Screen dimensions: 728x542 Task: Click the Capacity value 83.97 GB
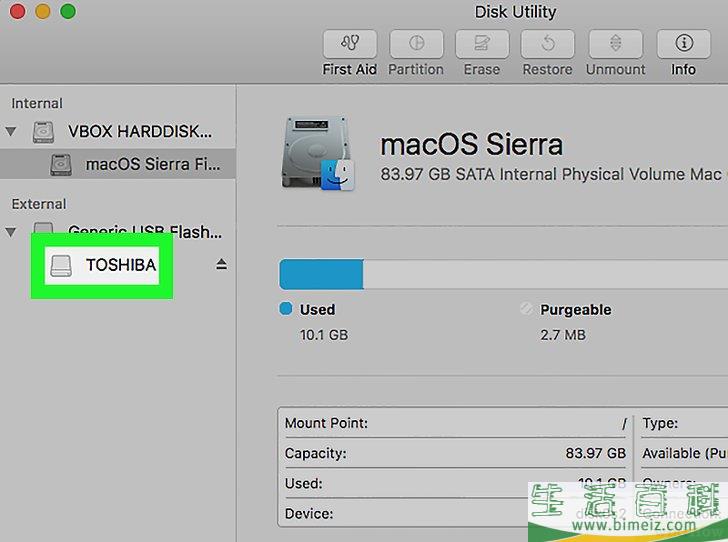point(596,453)
